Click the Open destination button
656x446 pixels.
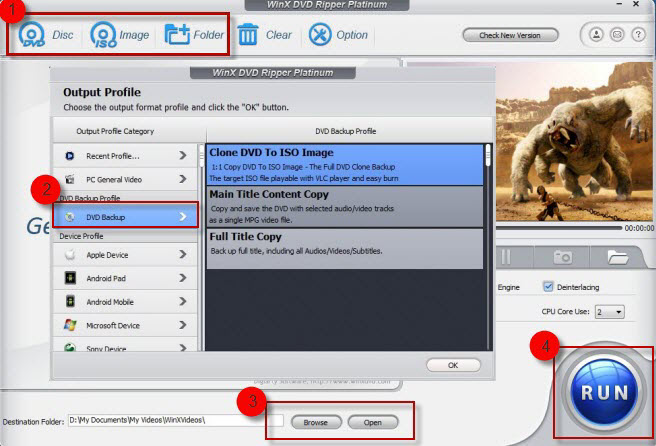(x=372, y=423)
